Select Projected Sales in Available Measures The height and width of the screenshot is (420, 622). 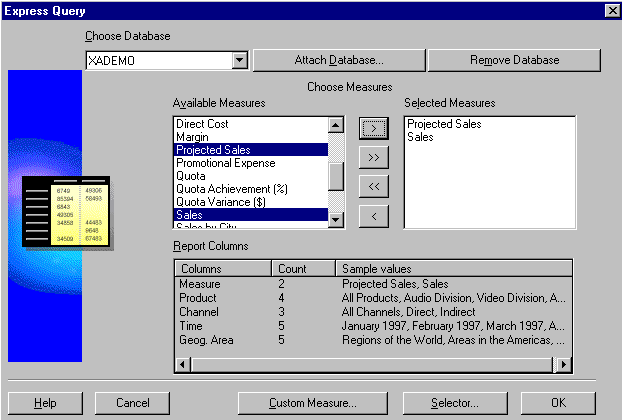coord(251,150)
